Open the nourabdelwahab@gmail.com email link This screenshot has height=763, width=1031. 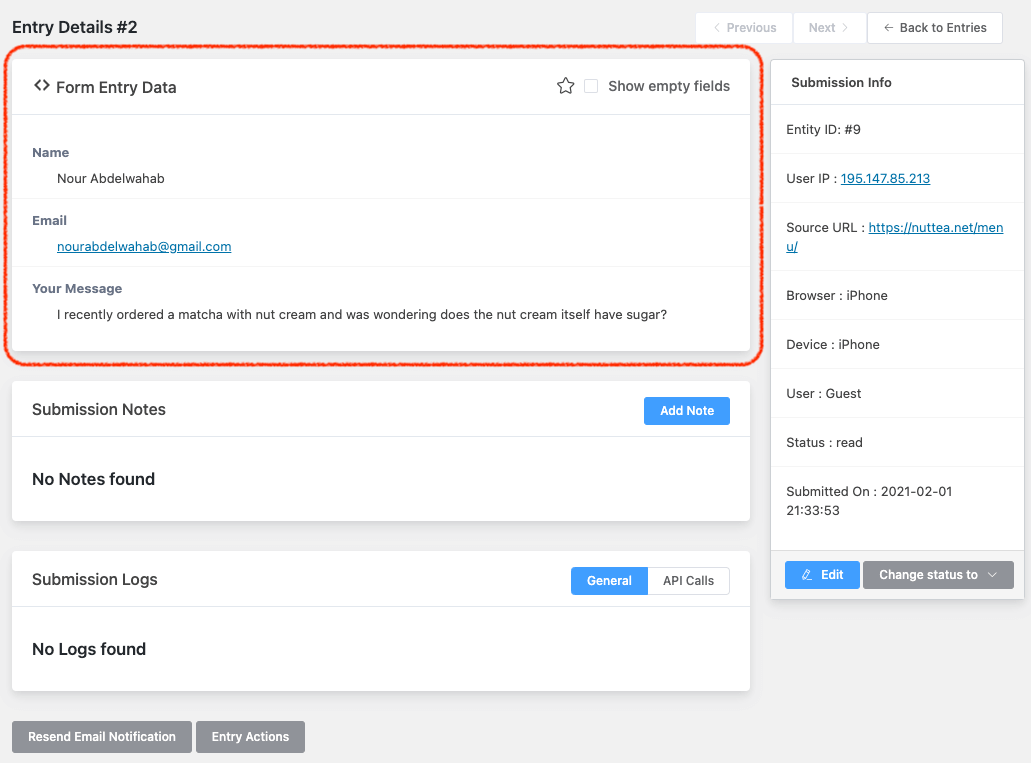[x=144, y=246]
